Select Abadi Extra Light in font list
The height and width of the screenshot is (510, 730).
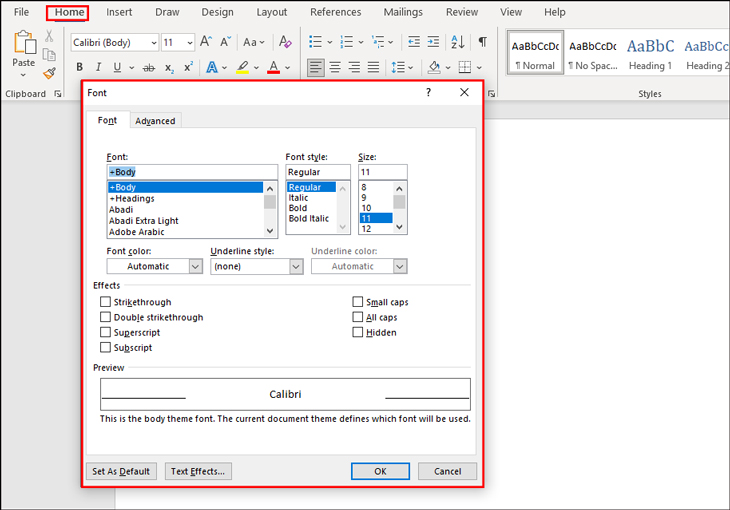[144, 221]
